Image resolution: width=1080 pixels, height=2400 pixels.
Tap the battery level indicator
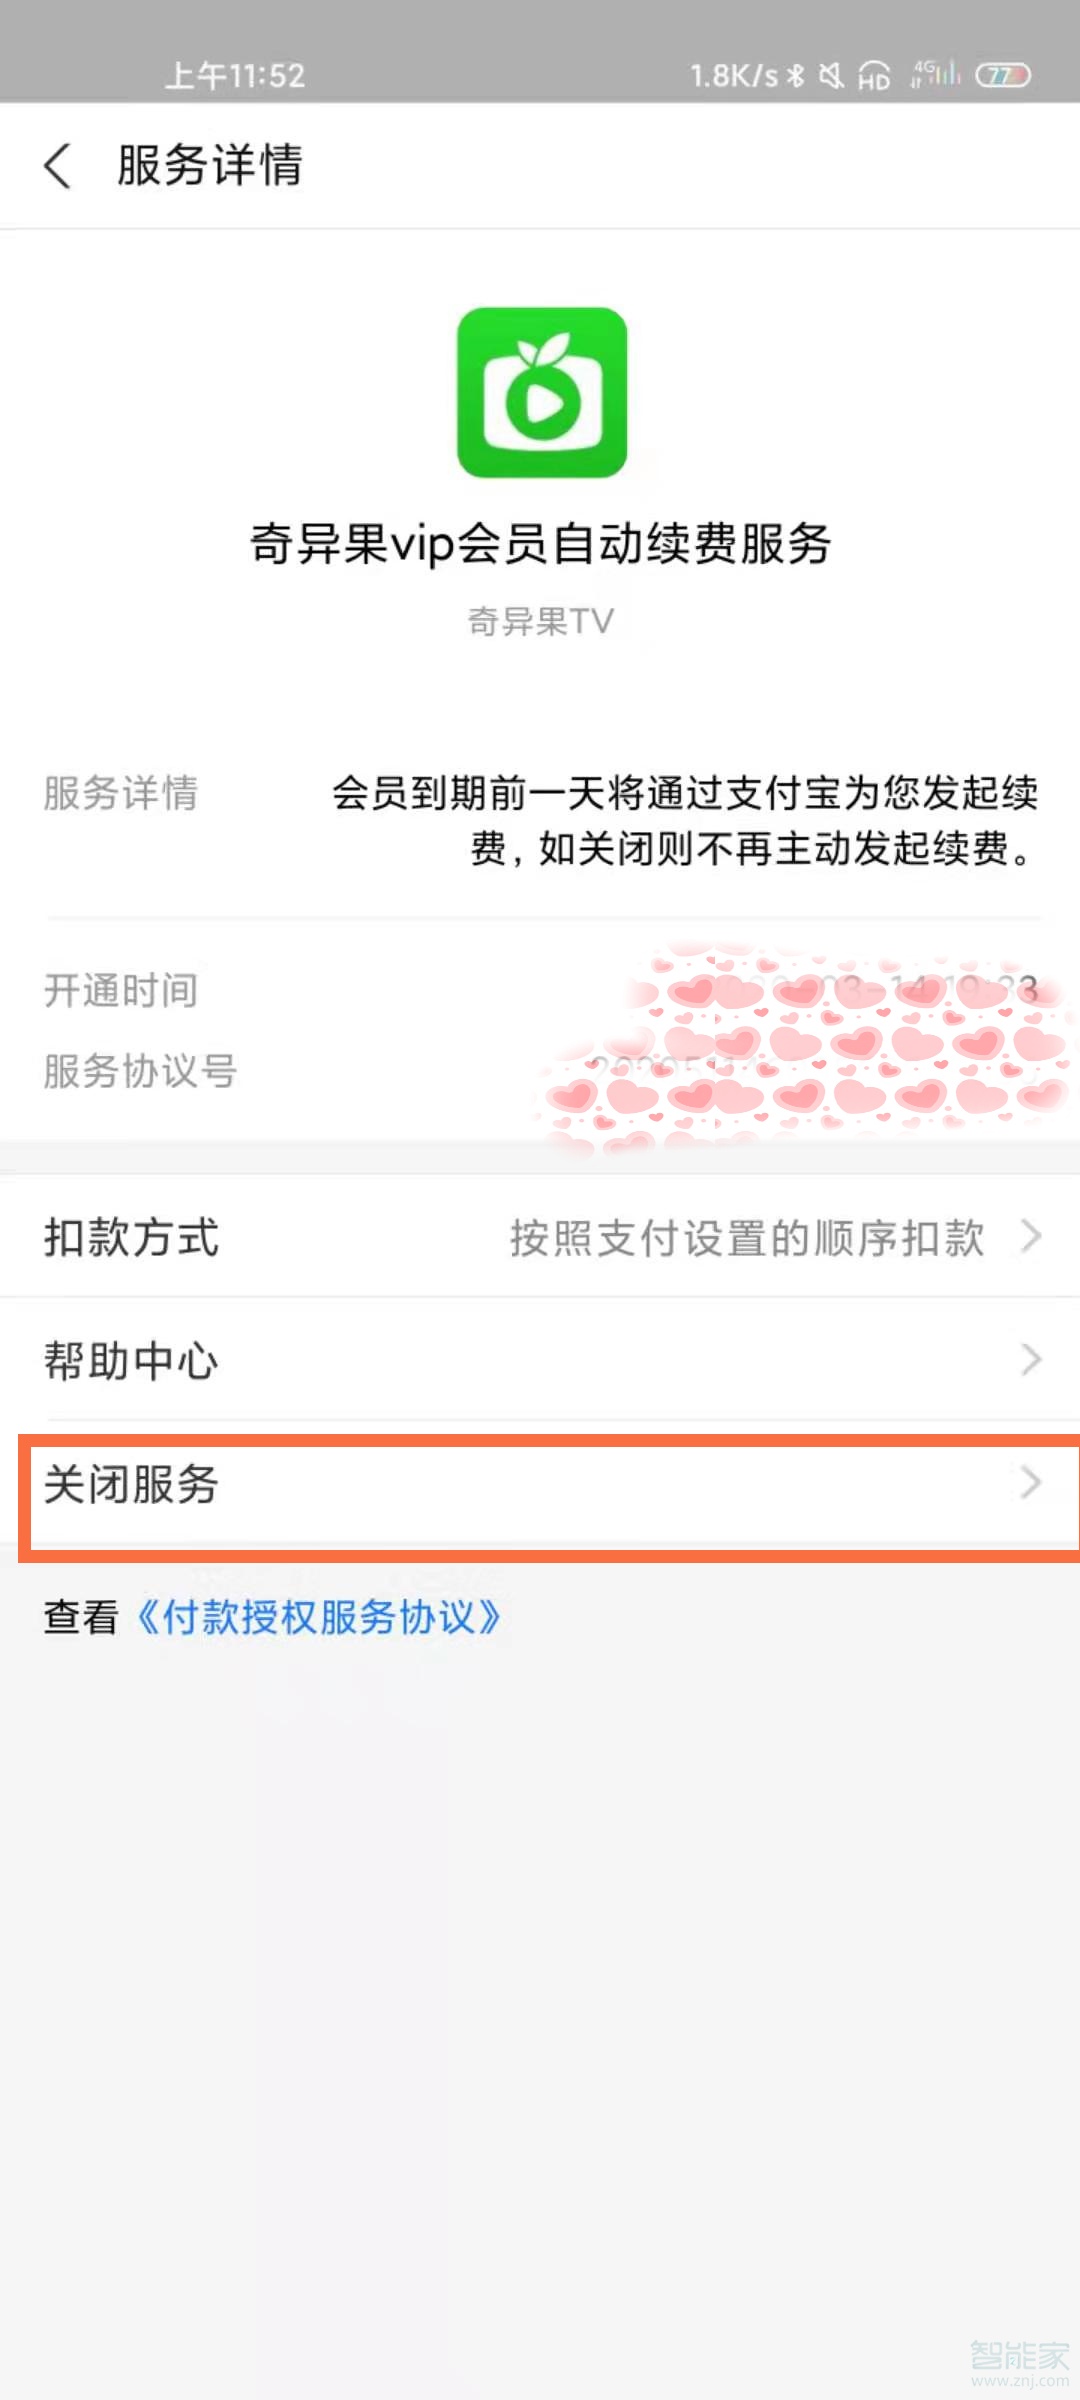(1003, 76)
